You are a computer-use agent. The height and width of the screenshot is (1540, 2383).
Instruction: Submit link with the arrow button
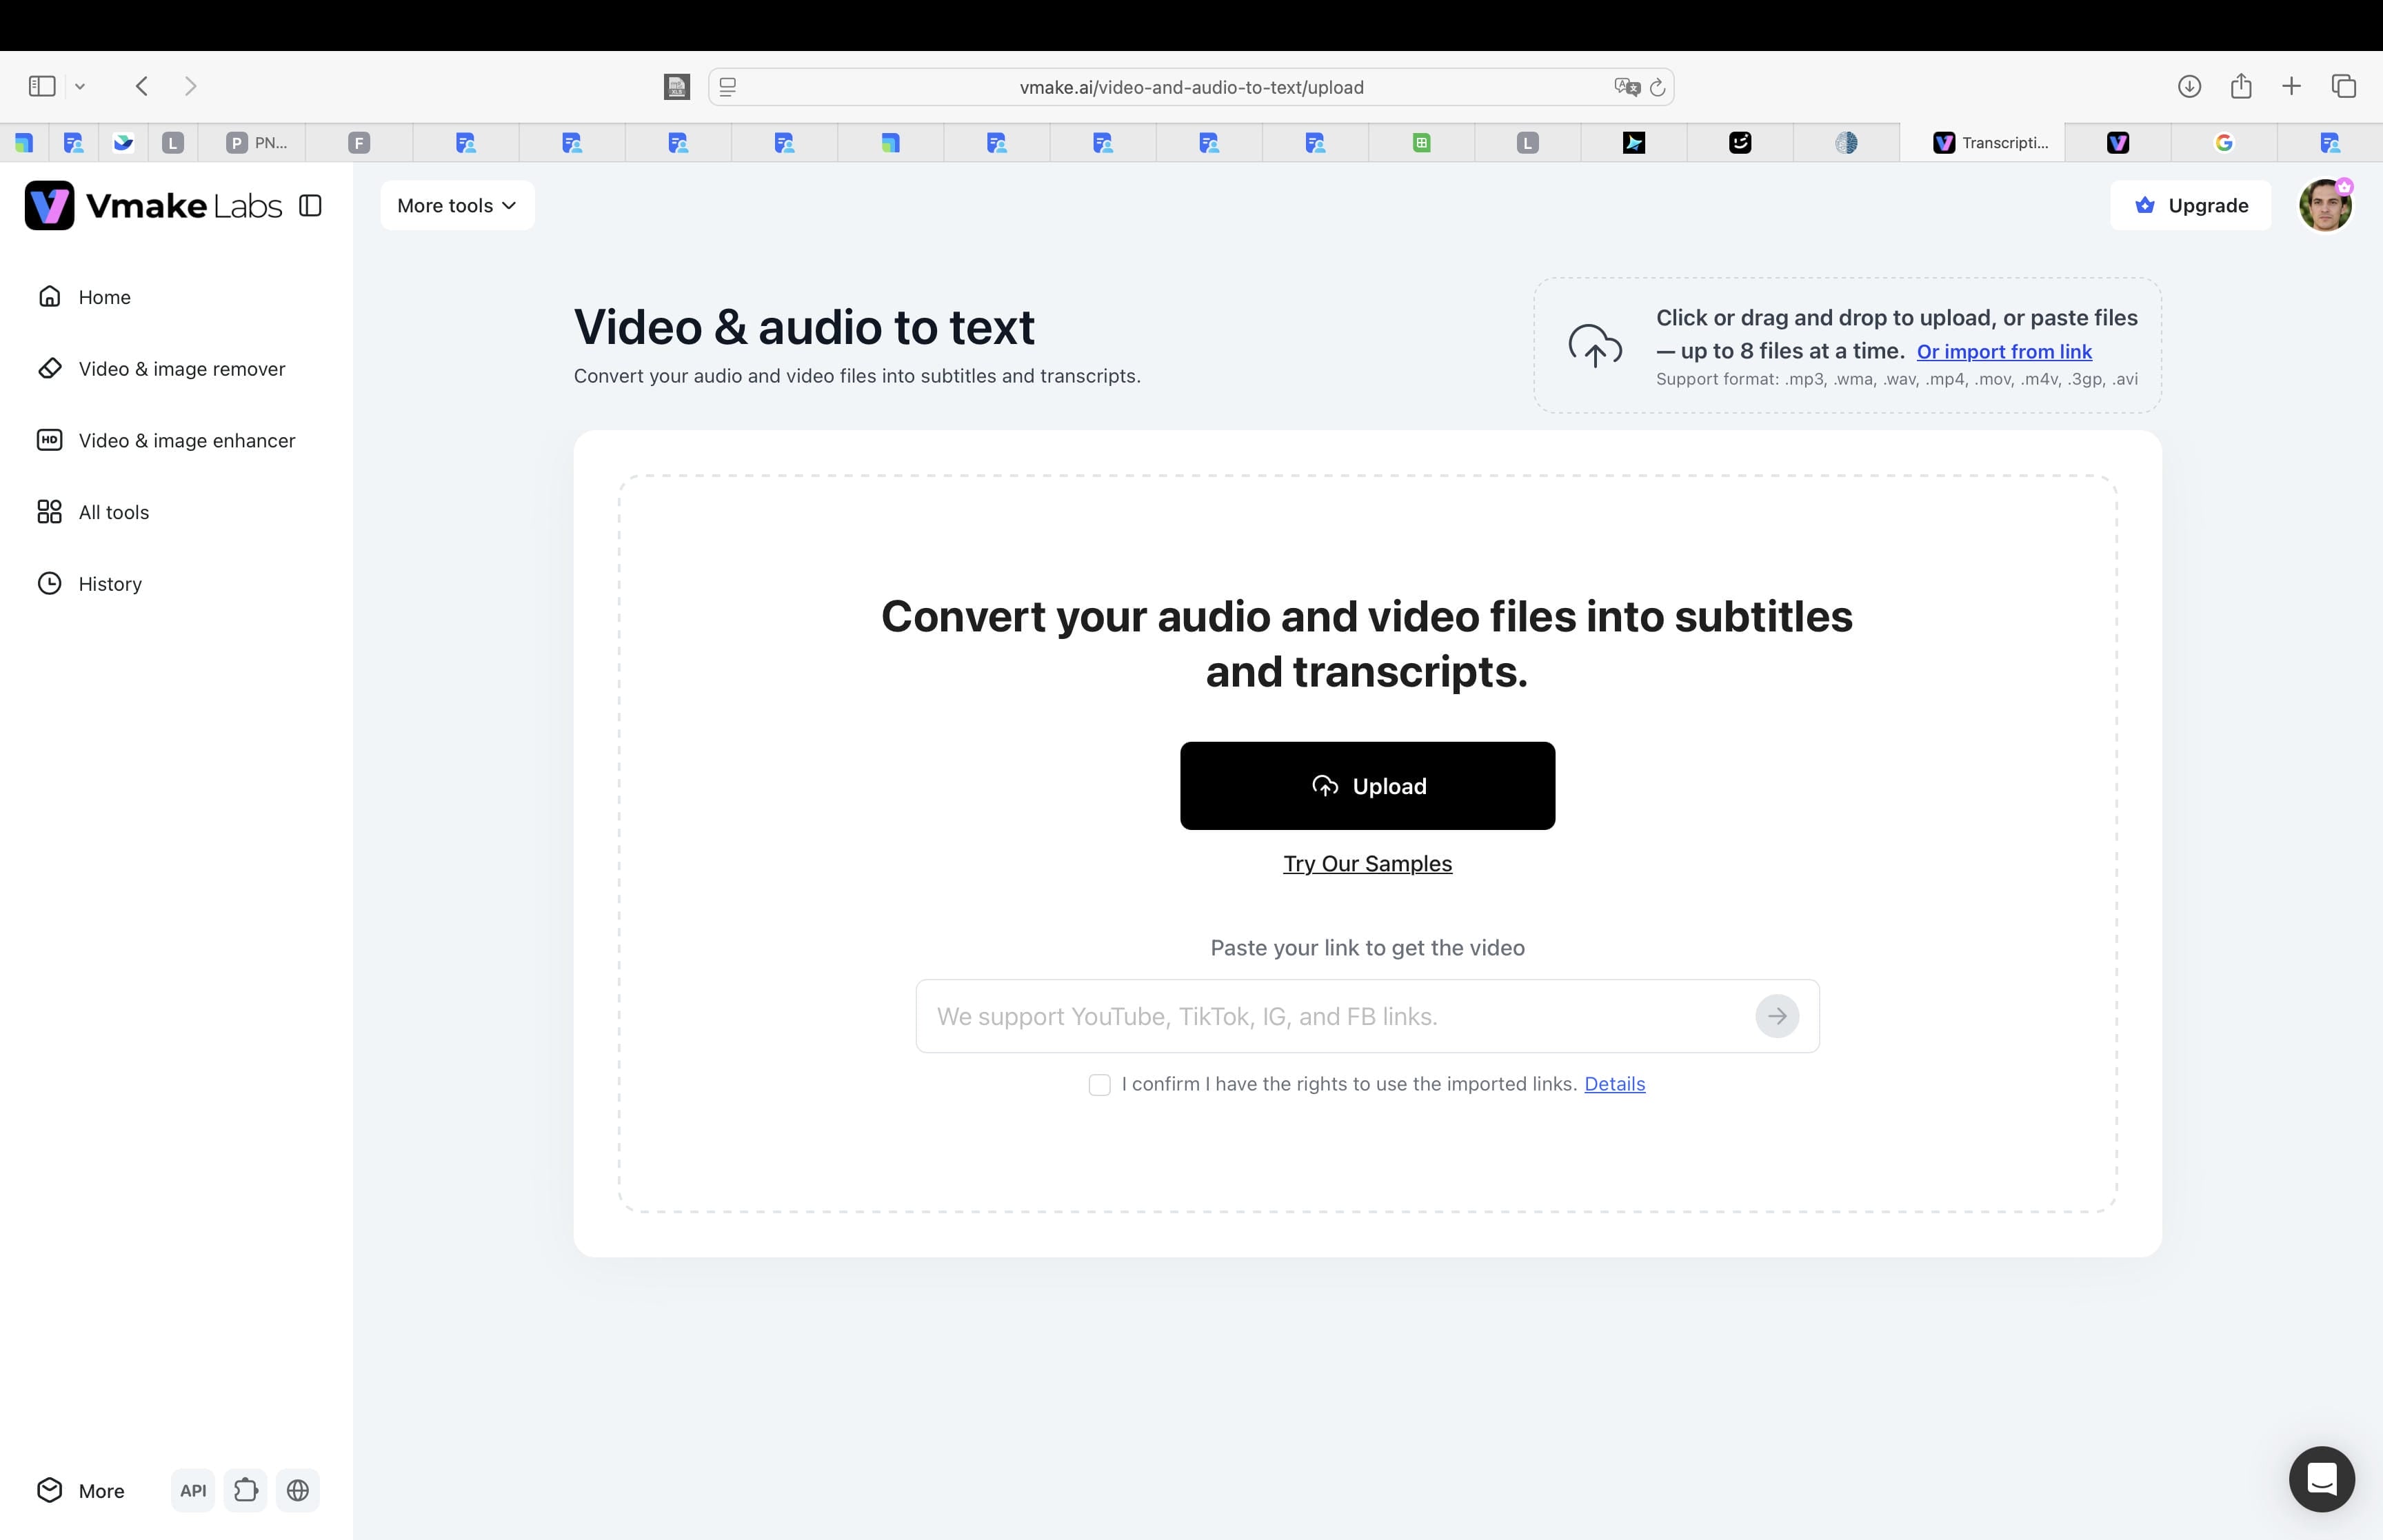1777,1016
